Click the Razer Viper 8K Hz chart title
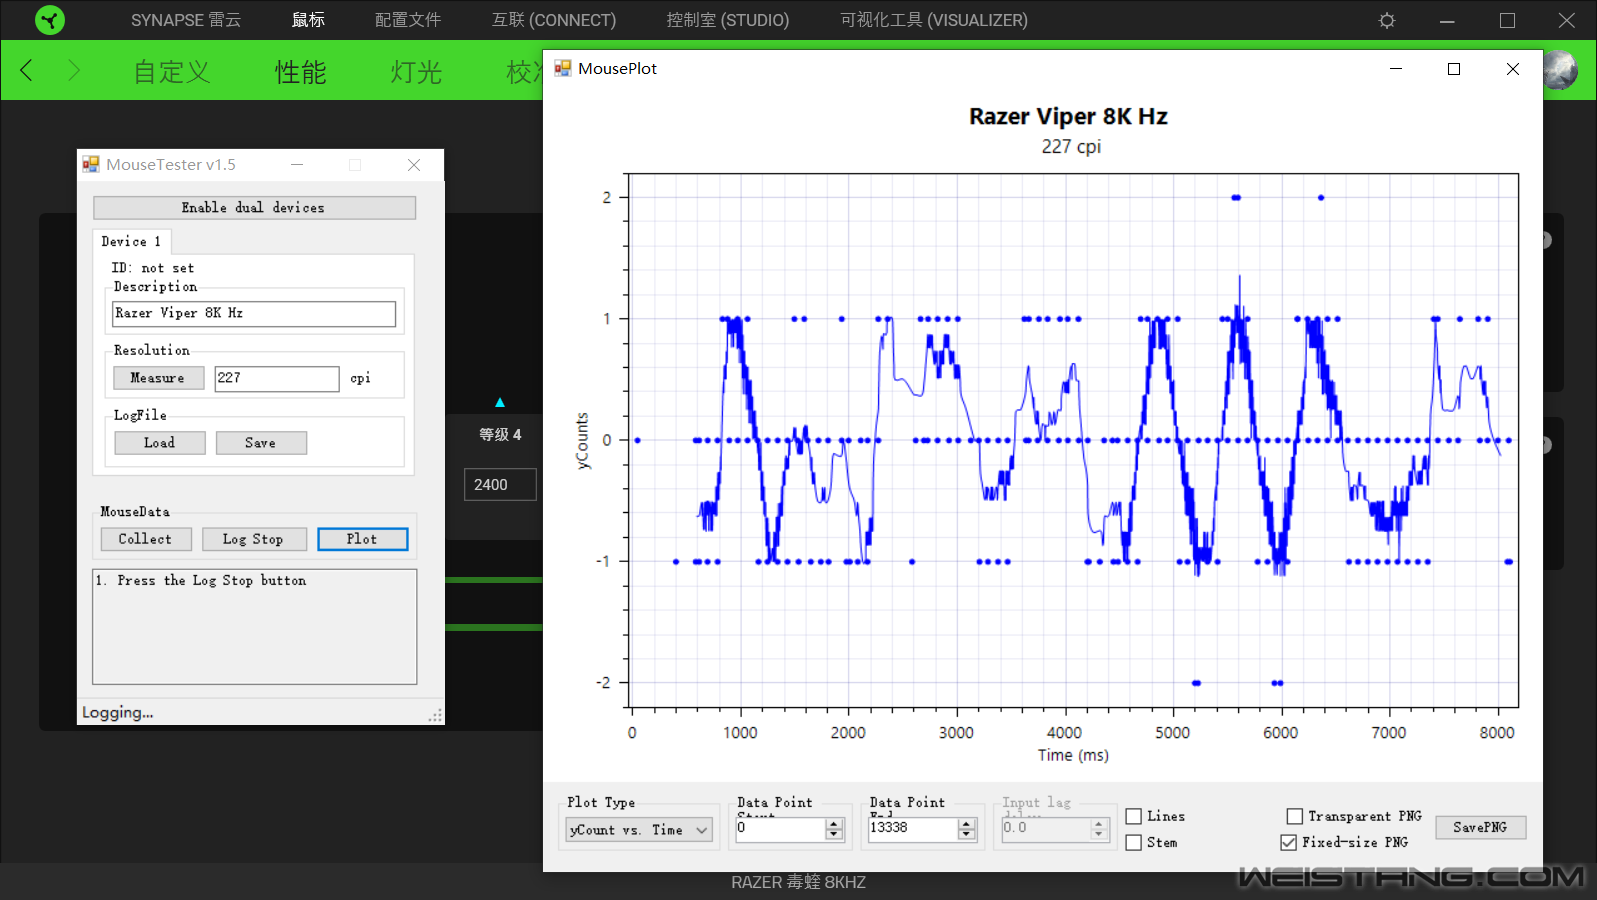Image resolution: width=1597 pixels, height=900 pixels. tap(1068, 116)
